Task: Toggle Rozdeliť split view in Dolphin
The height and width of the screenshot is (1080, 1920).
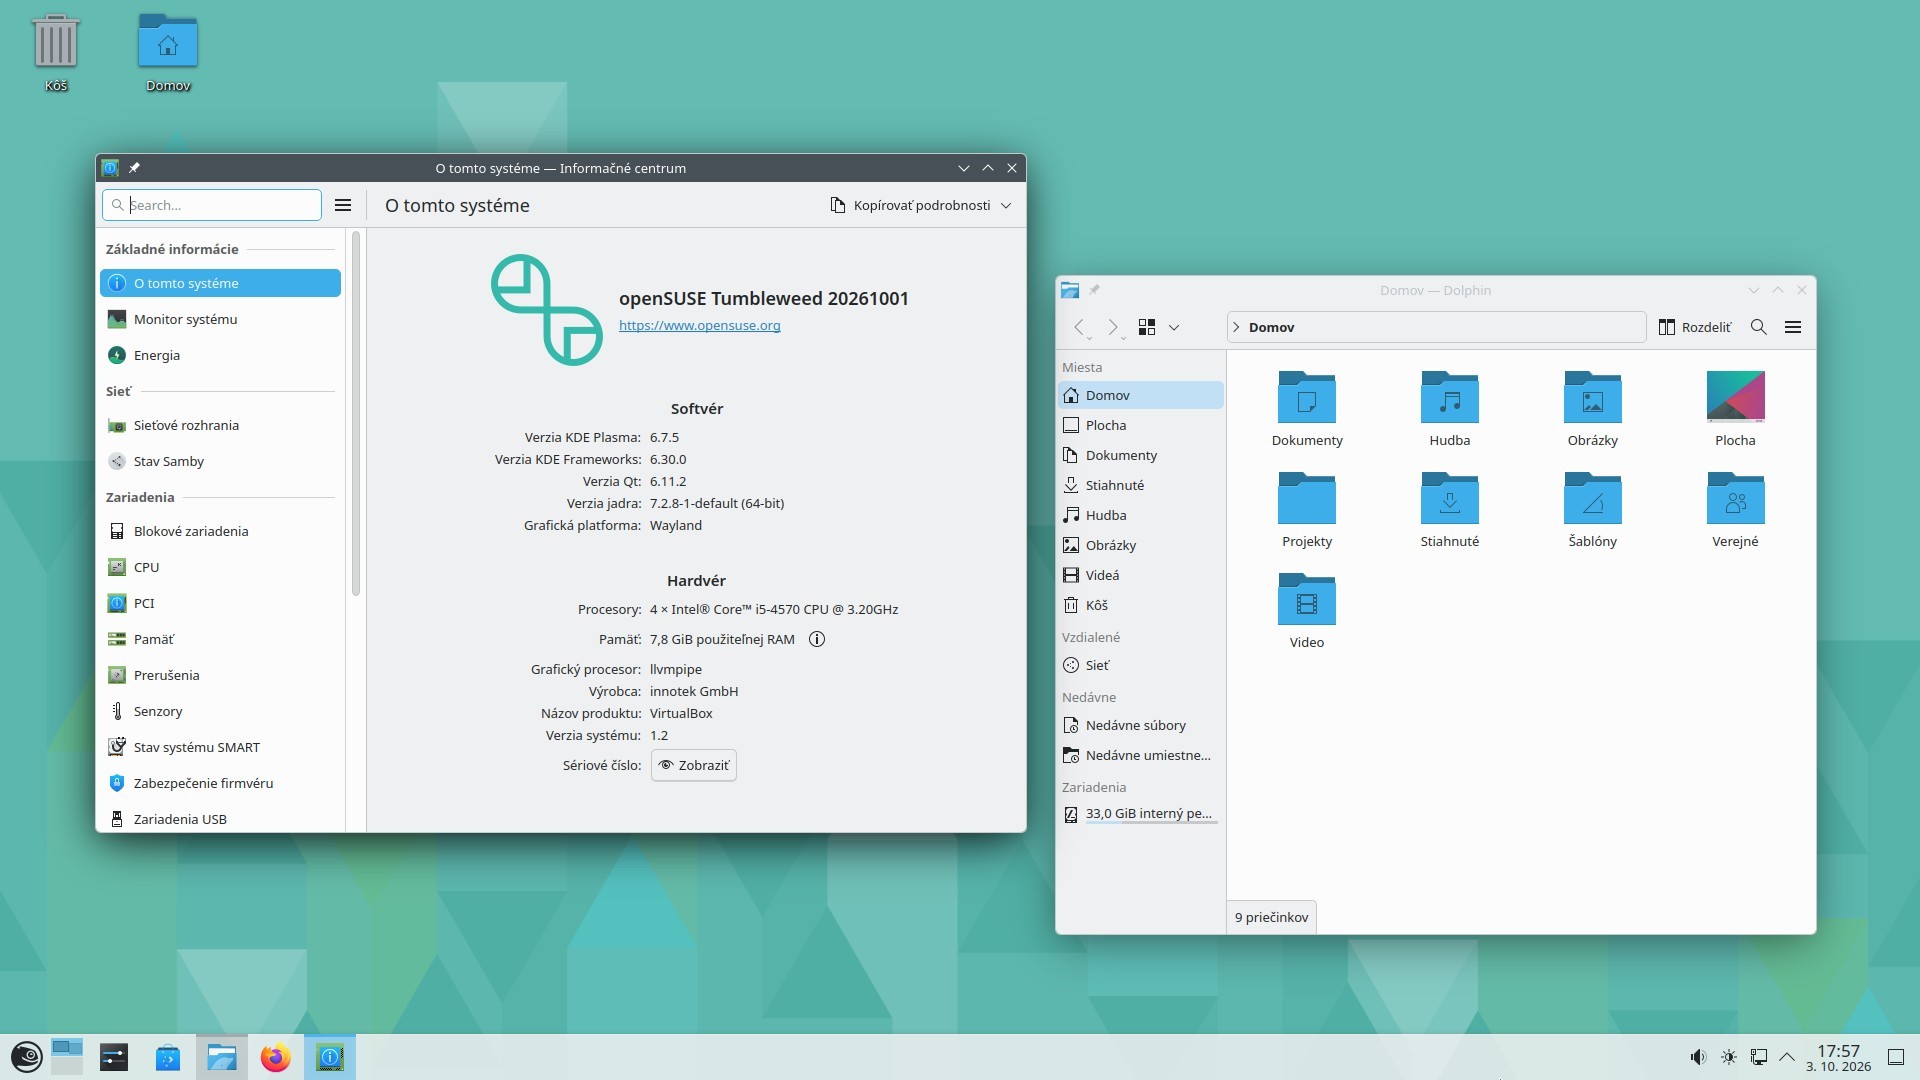Action: click(1695, 327)
